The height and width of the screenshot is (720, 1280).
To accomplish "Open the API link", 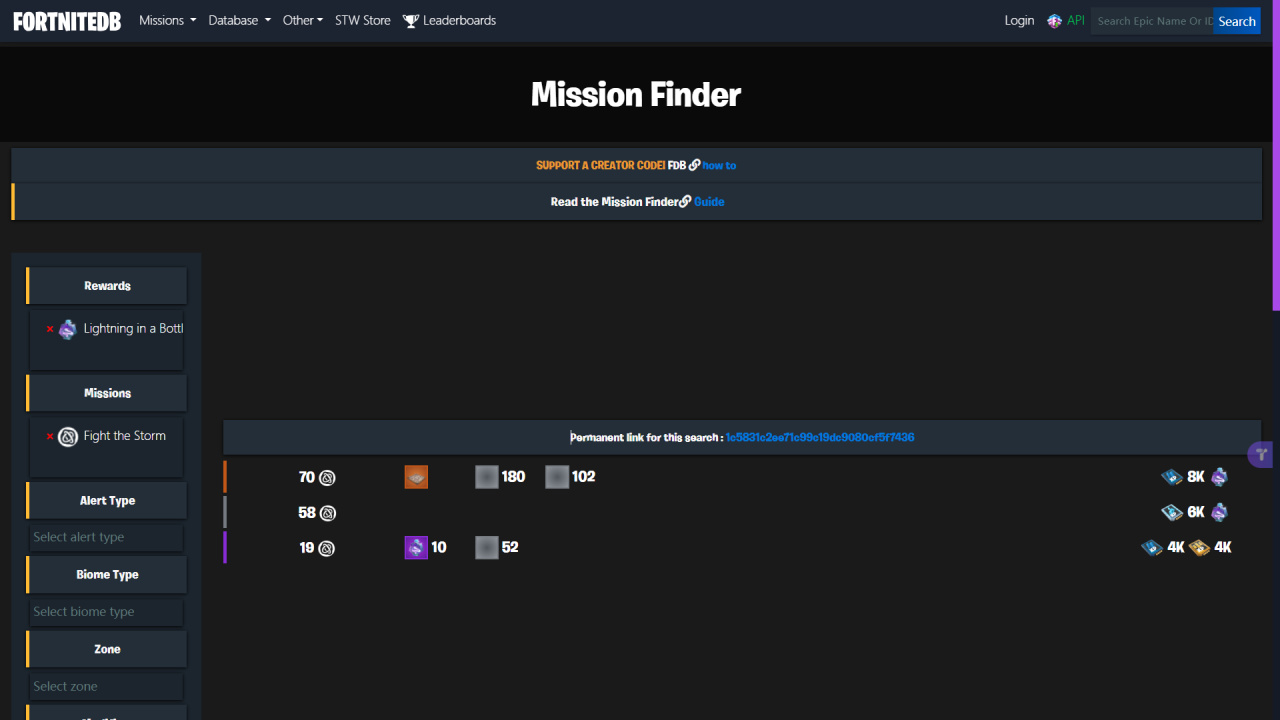I will point(1075,20).
